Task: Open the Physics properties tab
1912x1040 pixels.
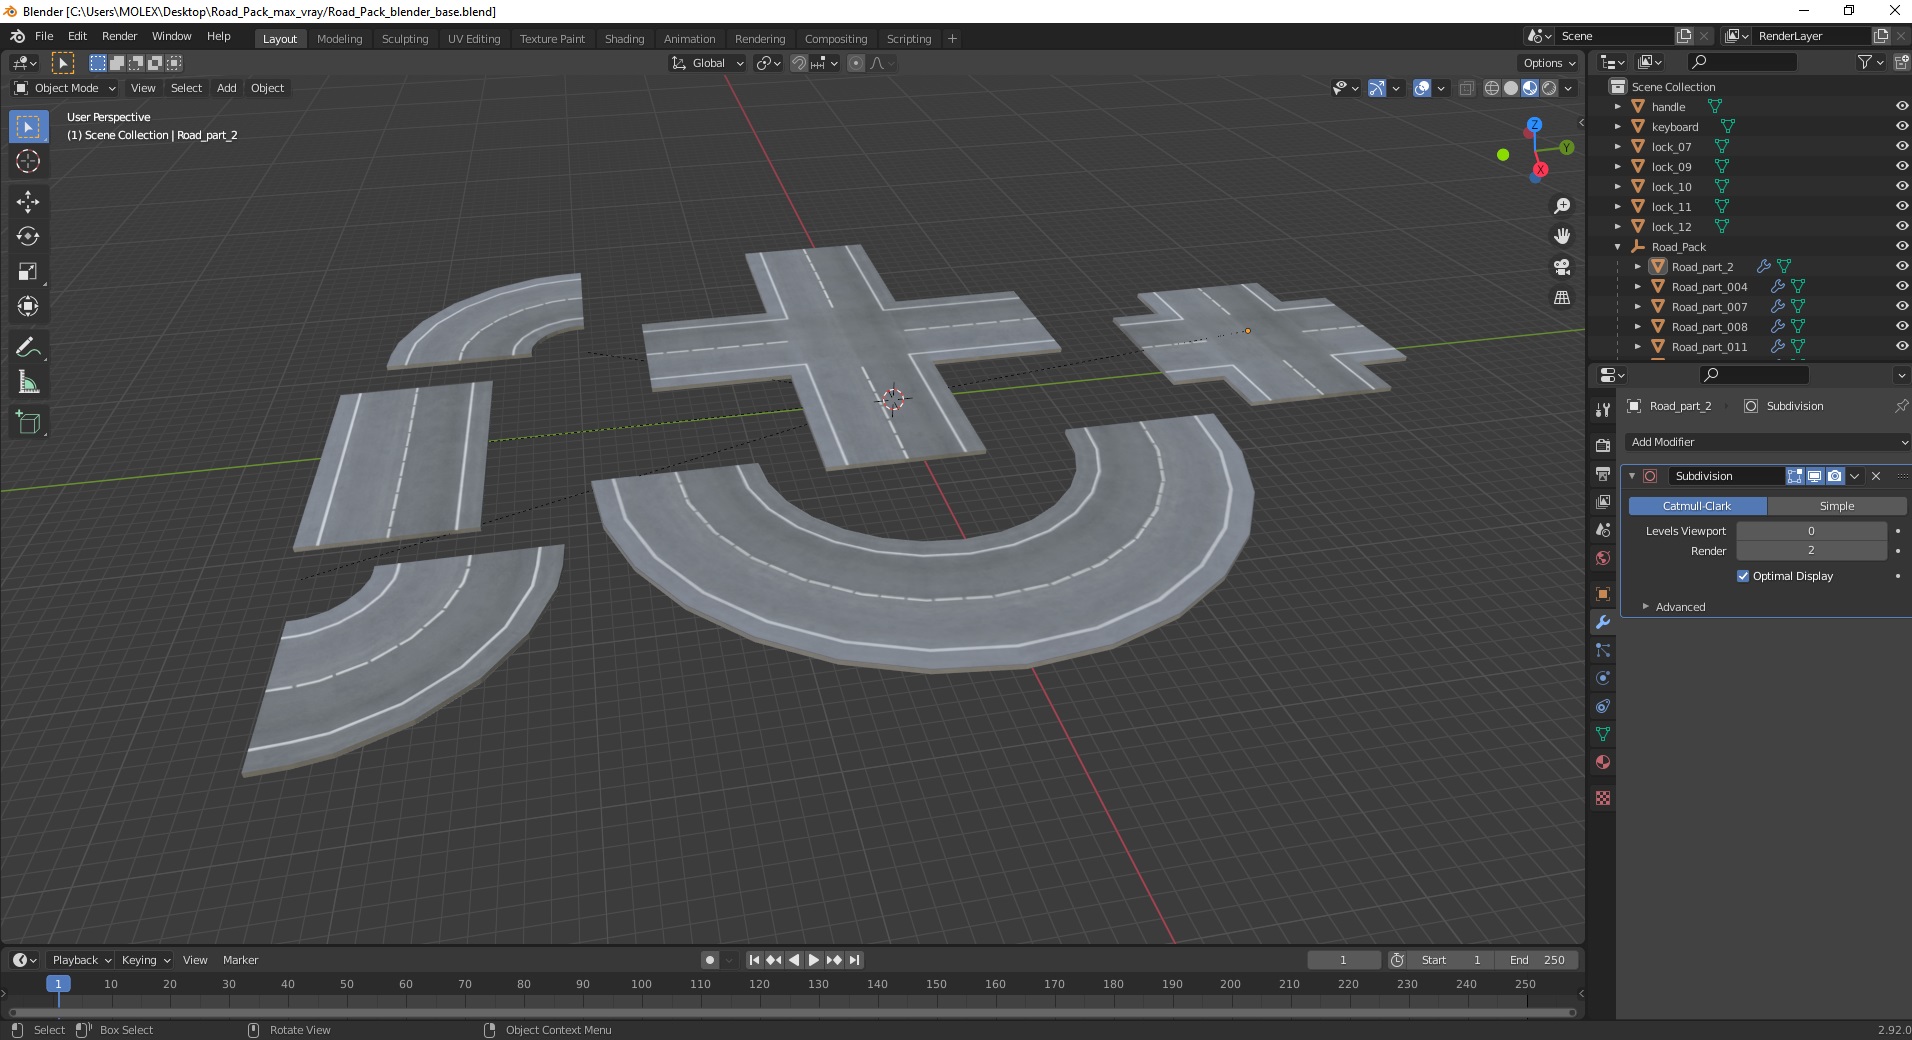Action: pyautogui.click(x=1603, y=678)
